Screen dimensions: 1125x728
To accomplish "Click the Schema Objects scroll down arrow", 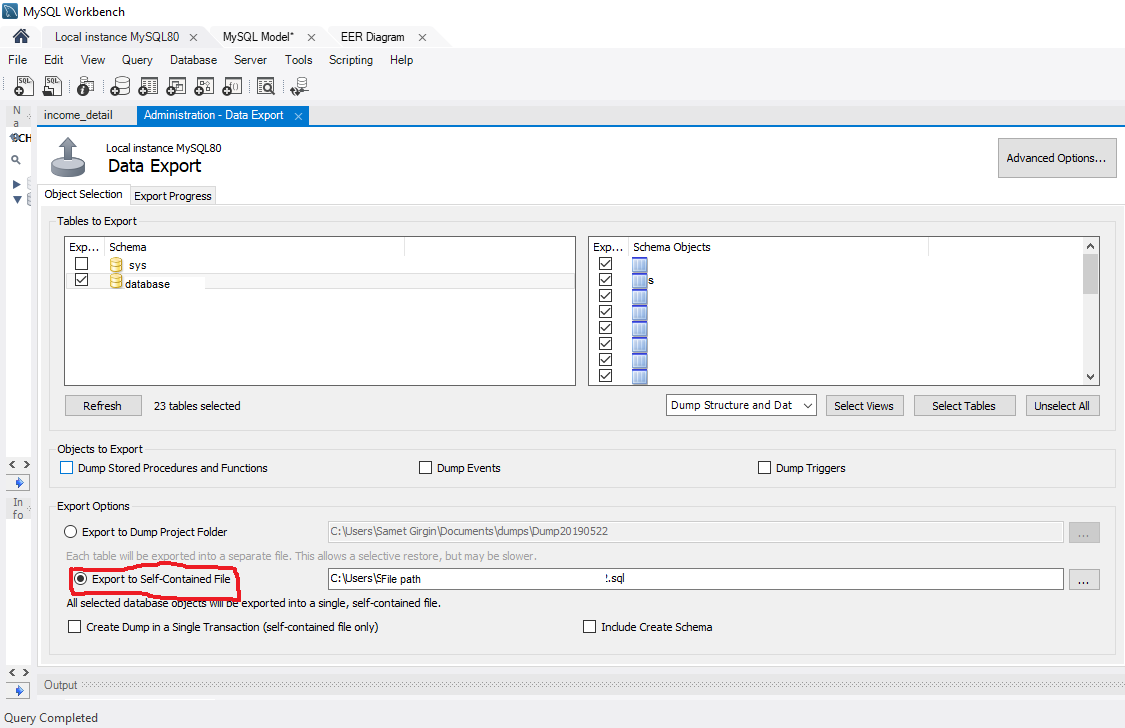I will pyautogui.click(x=1091, y=377).
